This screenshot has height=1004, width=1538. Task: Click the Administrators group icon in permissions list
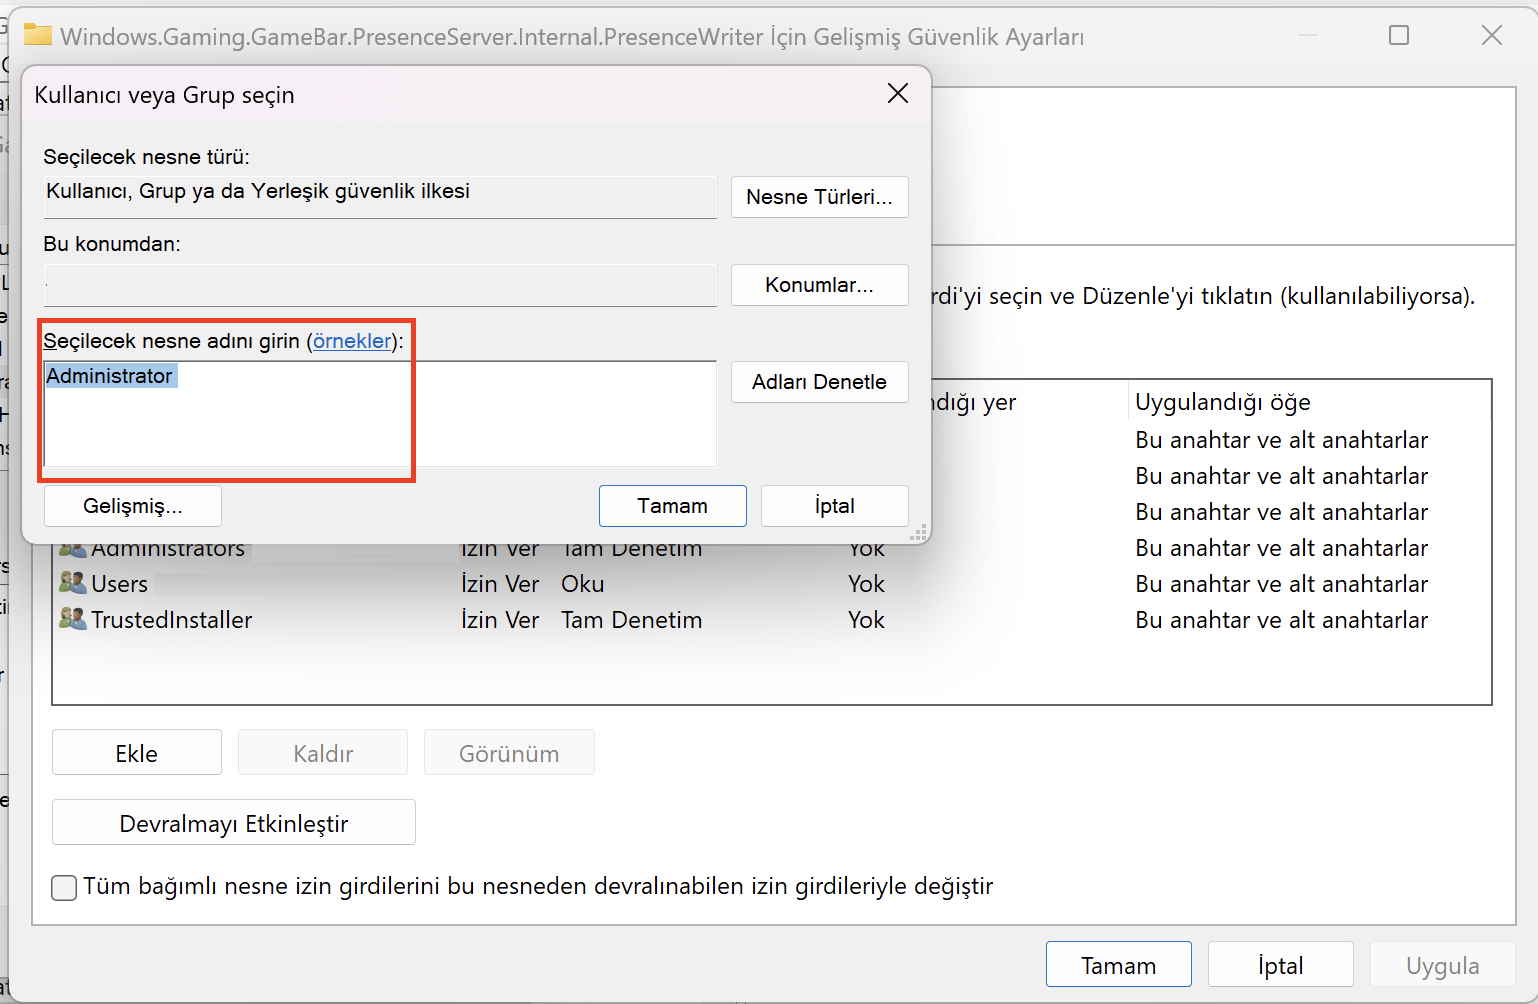[72, 547]
